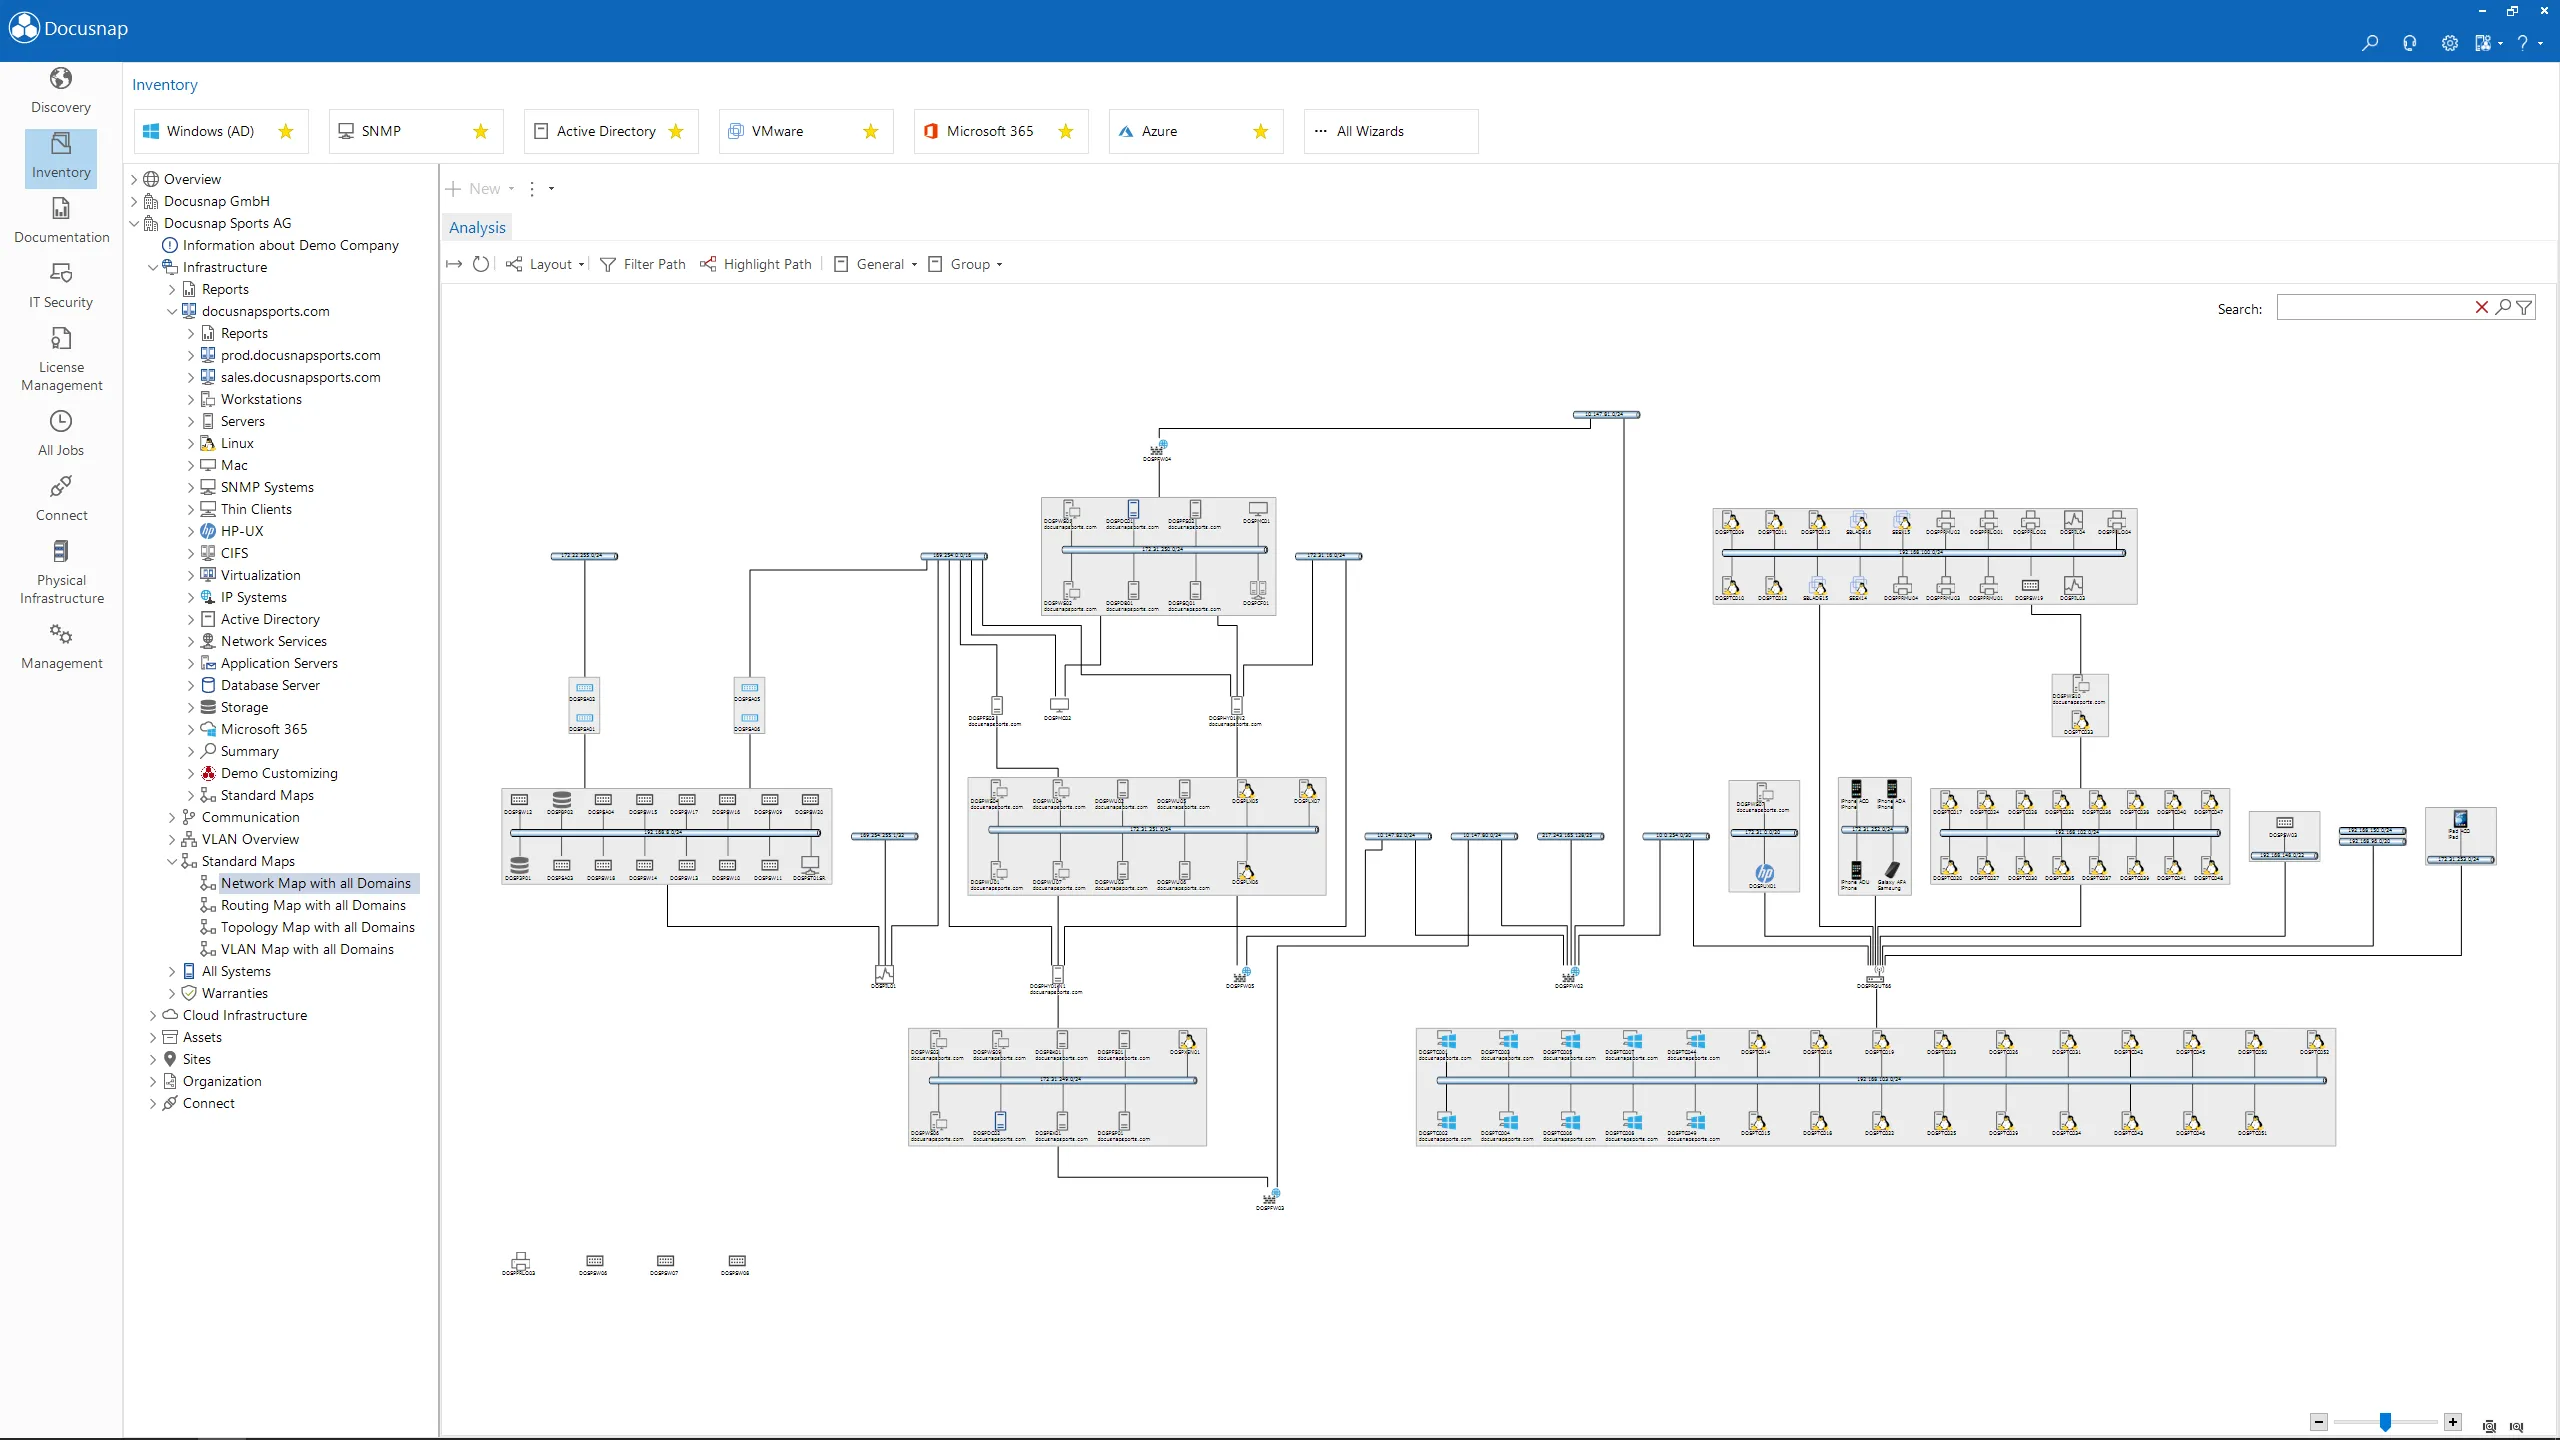Click the fit-to-page zoom icon
This screenshot has width=2560, height=1440.
click(x=2489, y=1426)
